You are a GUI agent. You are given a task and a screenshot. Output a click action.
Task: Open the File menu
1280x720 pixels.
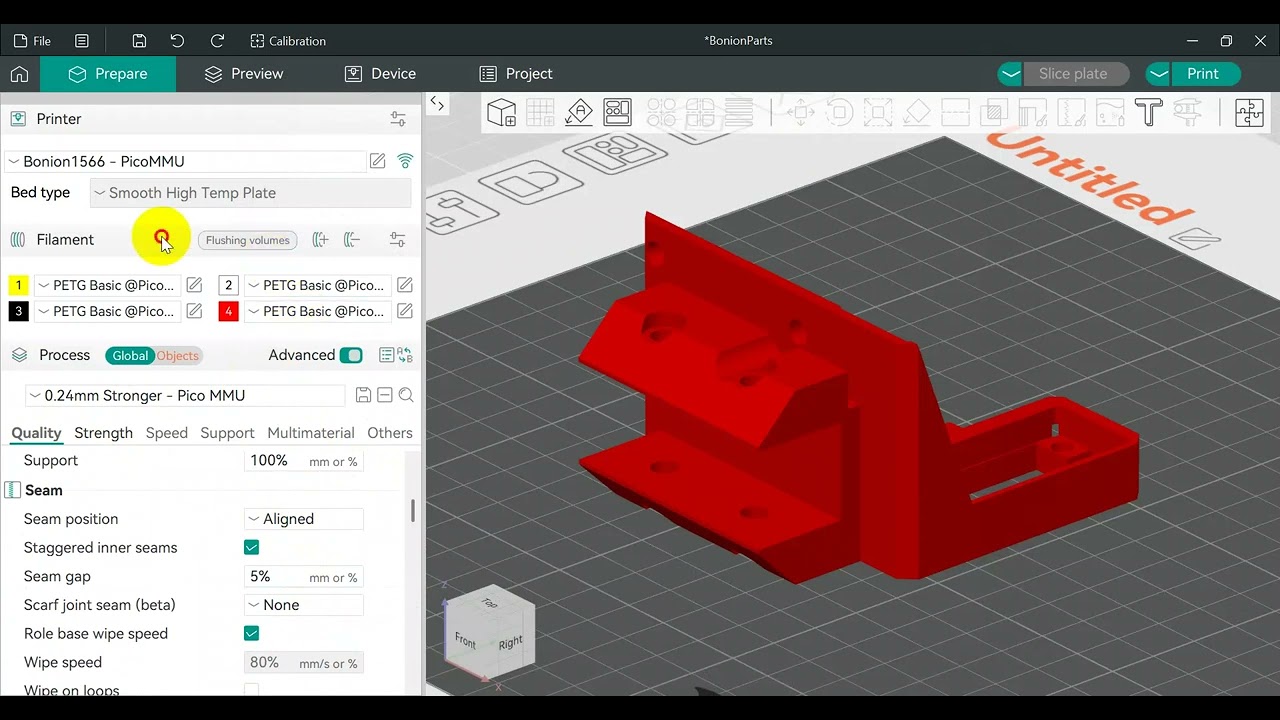click(x=32, y=41)
